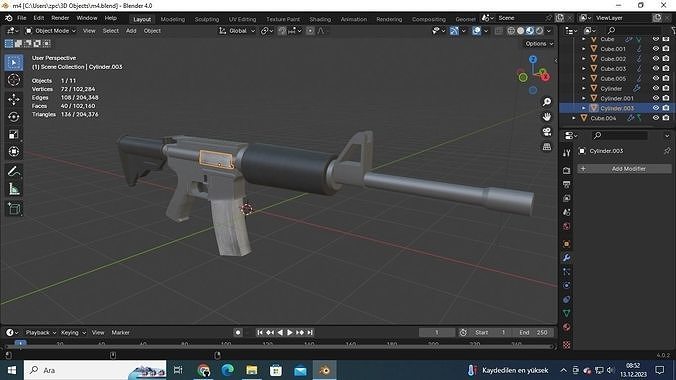The image size is (676, 380).
Task: Select the Annotate tool
Action: coord(14,171)
